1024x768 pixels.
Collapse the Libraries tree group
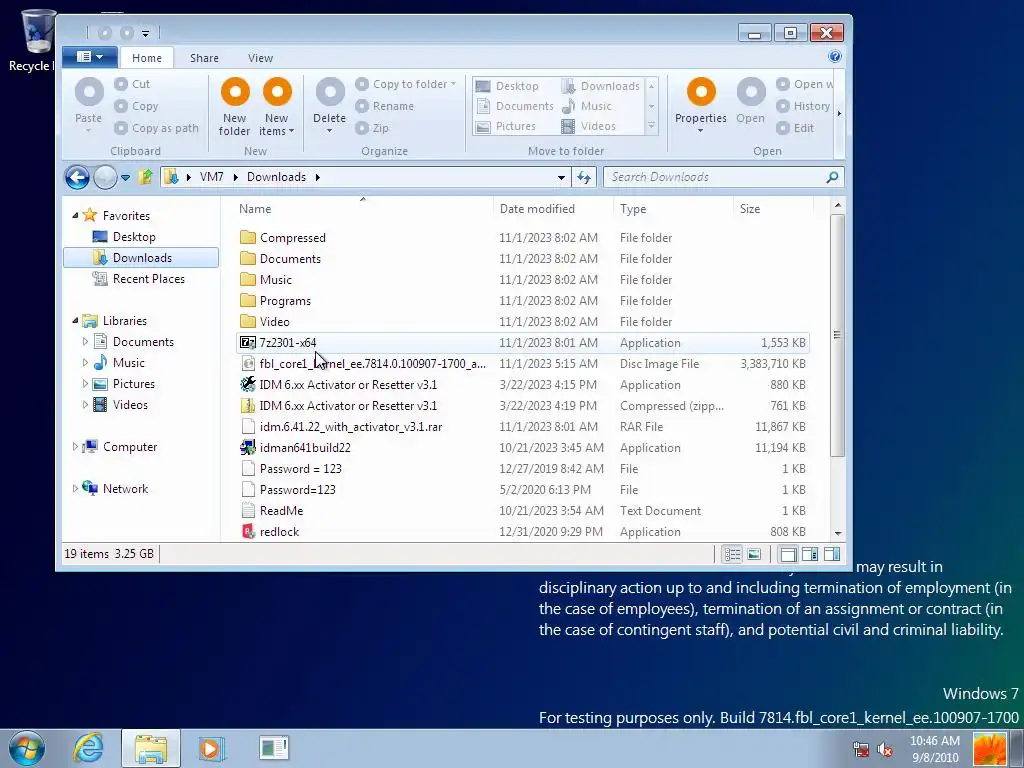pyautogui.click(x=75, y=320)
